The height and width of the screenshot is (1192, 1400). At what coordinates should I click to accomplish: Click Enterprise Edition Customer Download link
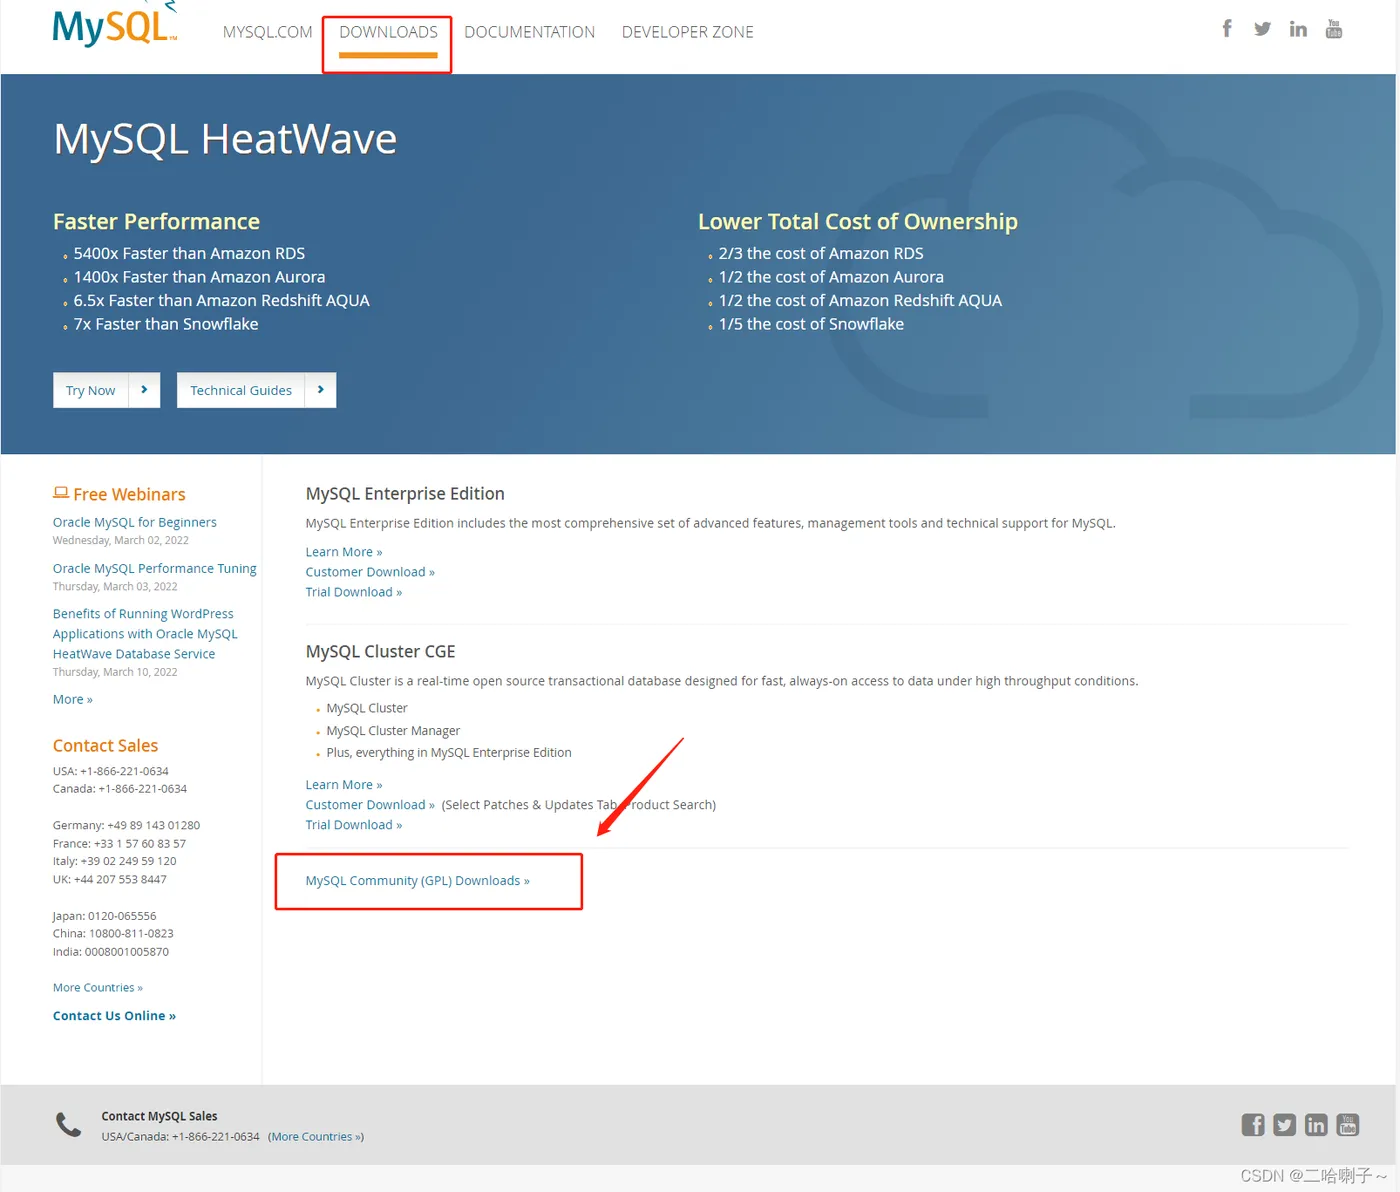coord(370,572)
